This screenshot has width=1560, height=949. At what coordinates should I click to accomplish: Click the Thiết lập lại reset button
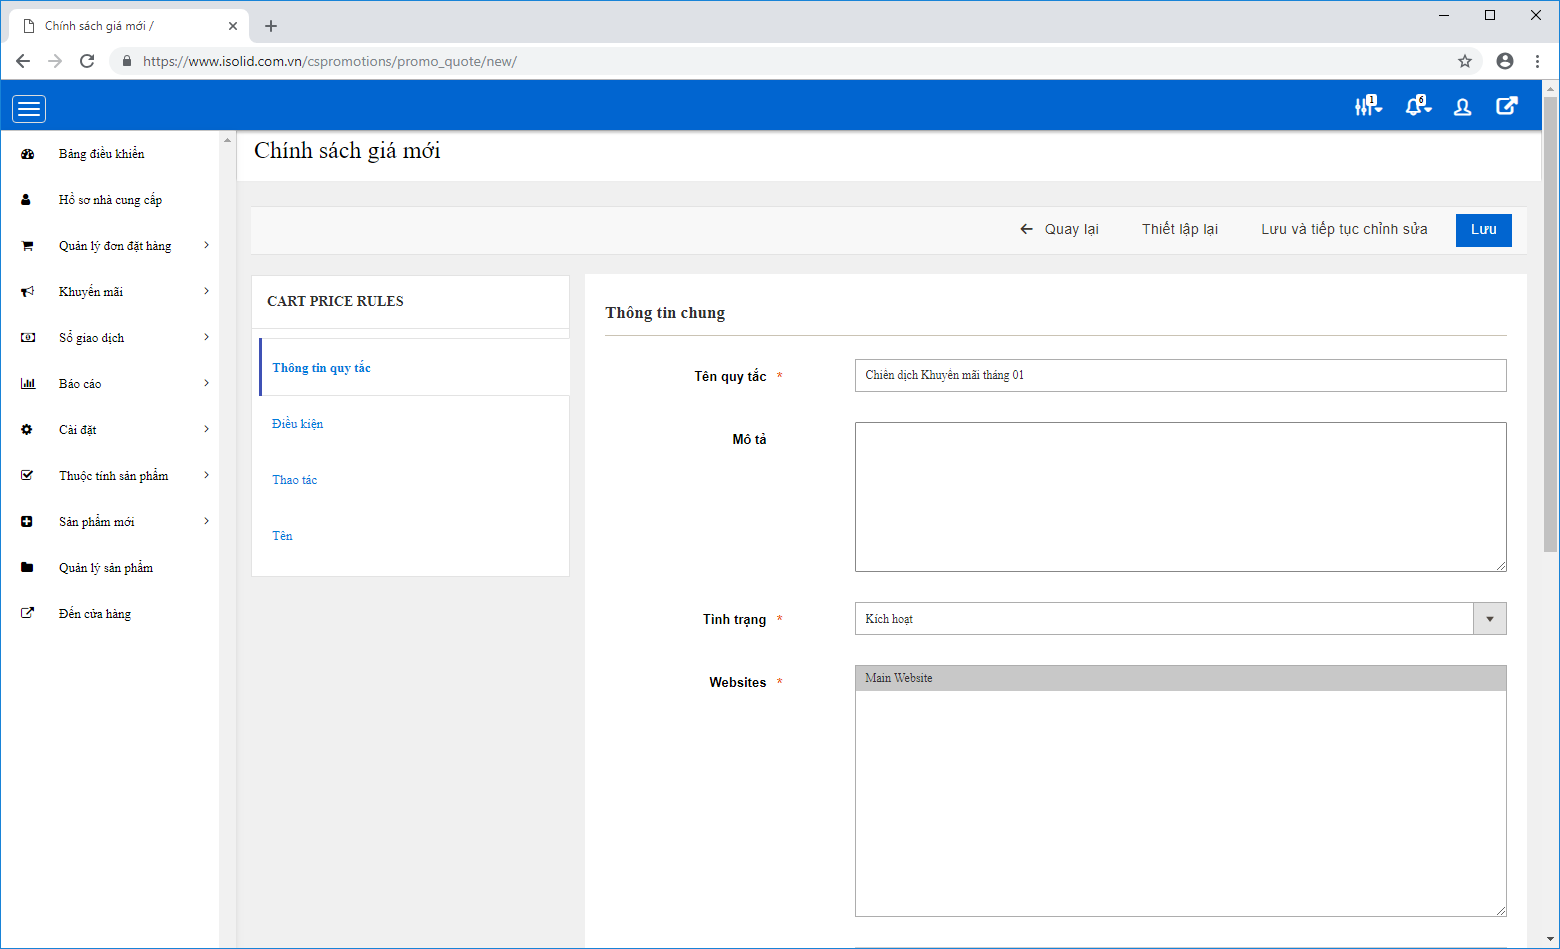click(x=1180, y=229)
